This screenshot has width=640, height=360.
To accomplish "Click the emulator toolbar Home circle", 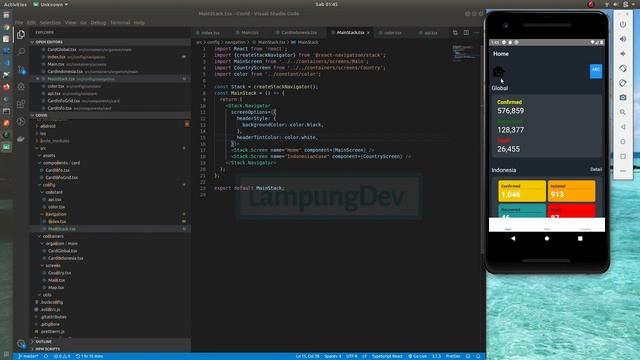I will [623, 142].
